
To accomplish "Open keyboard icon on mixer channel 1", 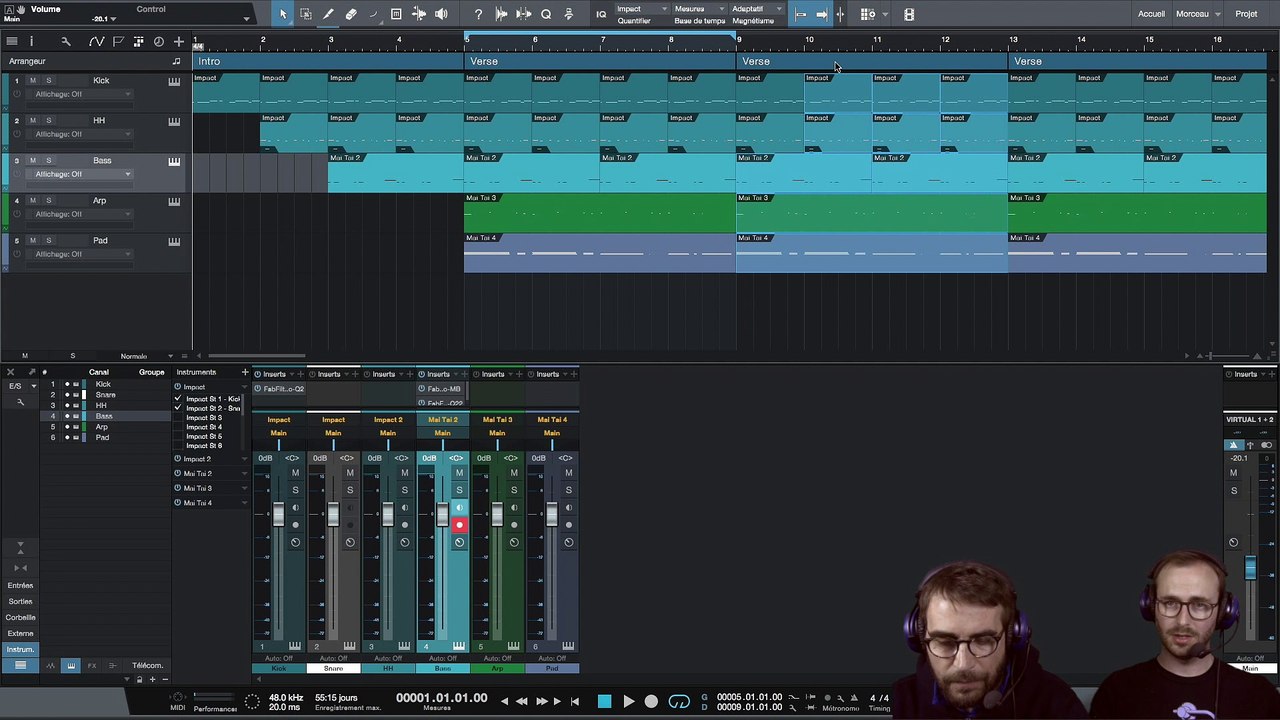I will (x=295, y=646).
